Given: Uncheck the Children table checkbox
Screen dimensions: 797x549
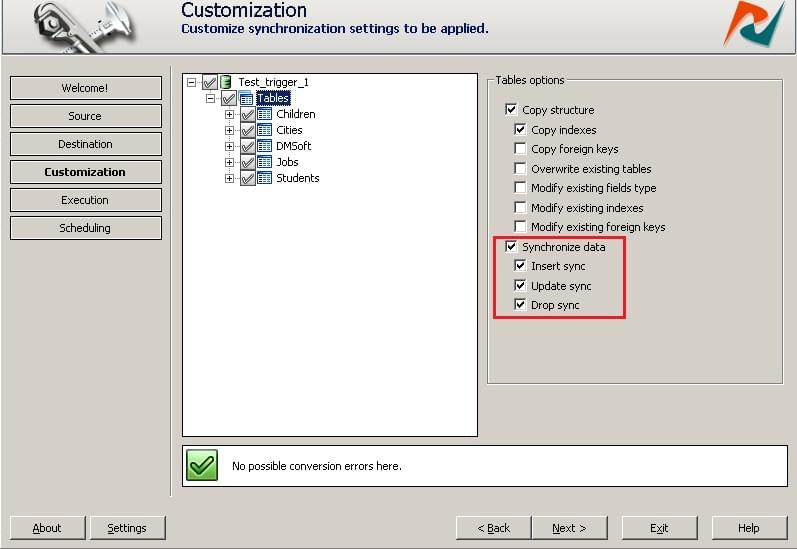Looking at the screenshot, I should pos(248,114).
